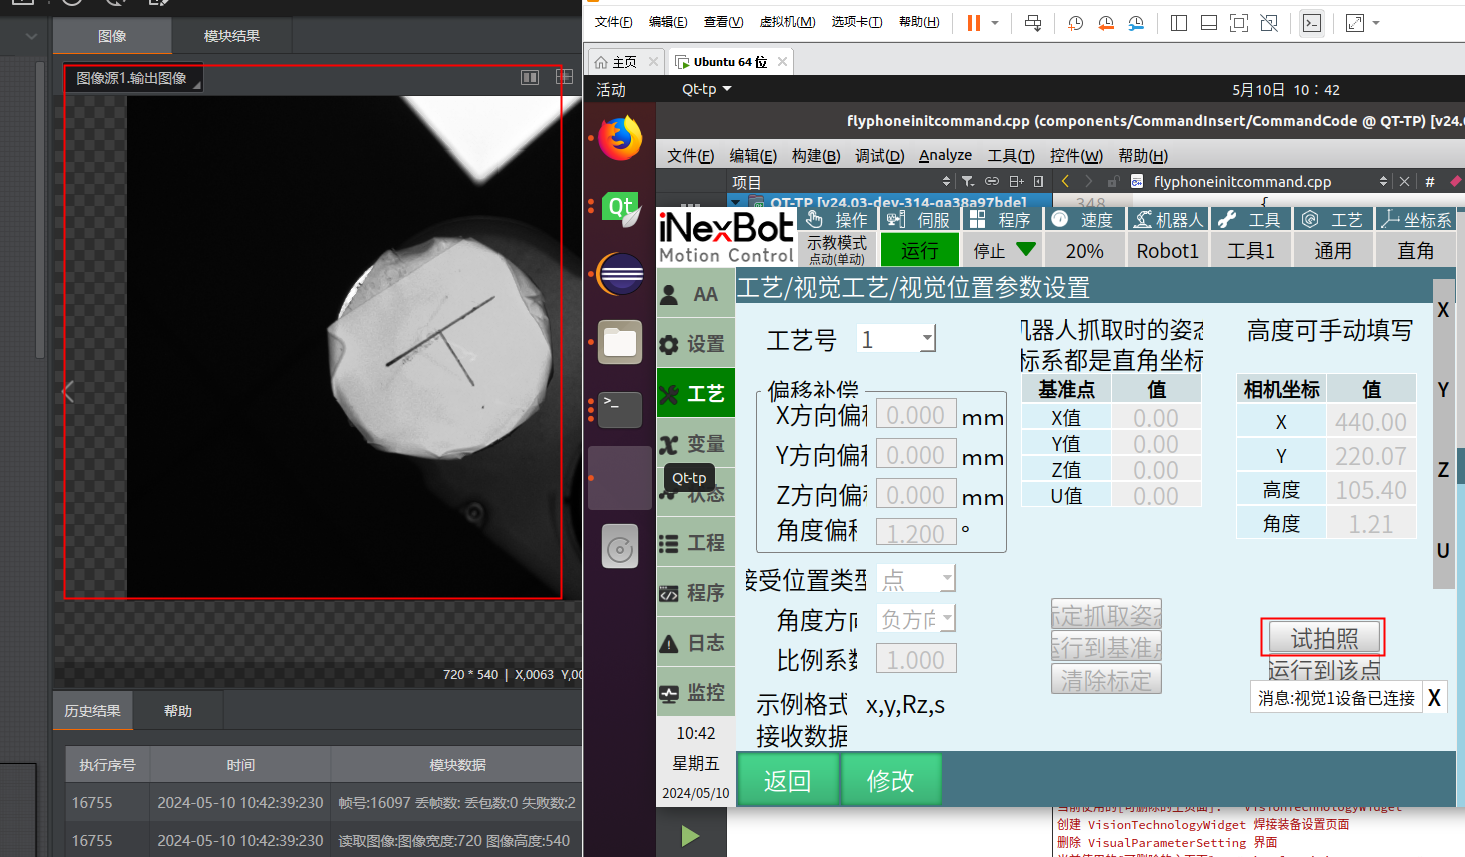The width and height of the screenshot is (1465, 857).
Task: Take a VM snapshot via clock icon
Action: tap(1075, 23)
